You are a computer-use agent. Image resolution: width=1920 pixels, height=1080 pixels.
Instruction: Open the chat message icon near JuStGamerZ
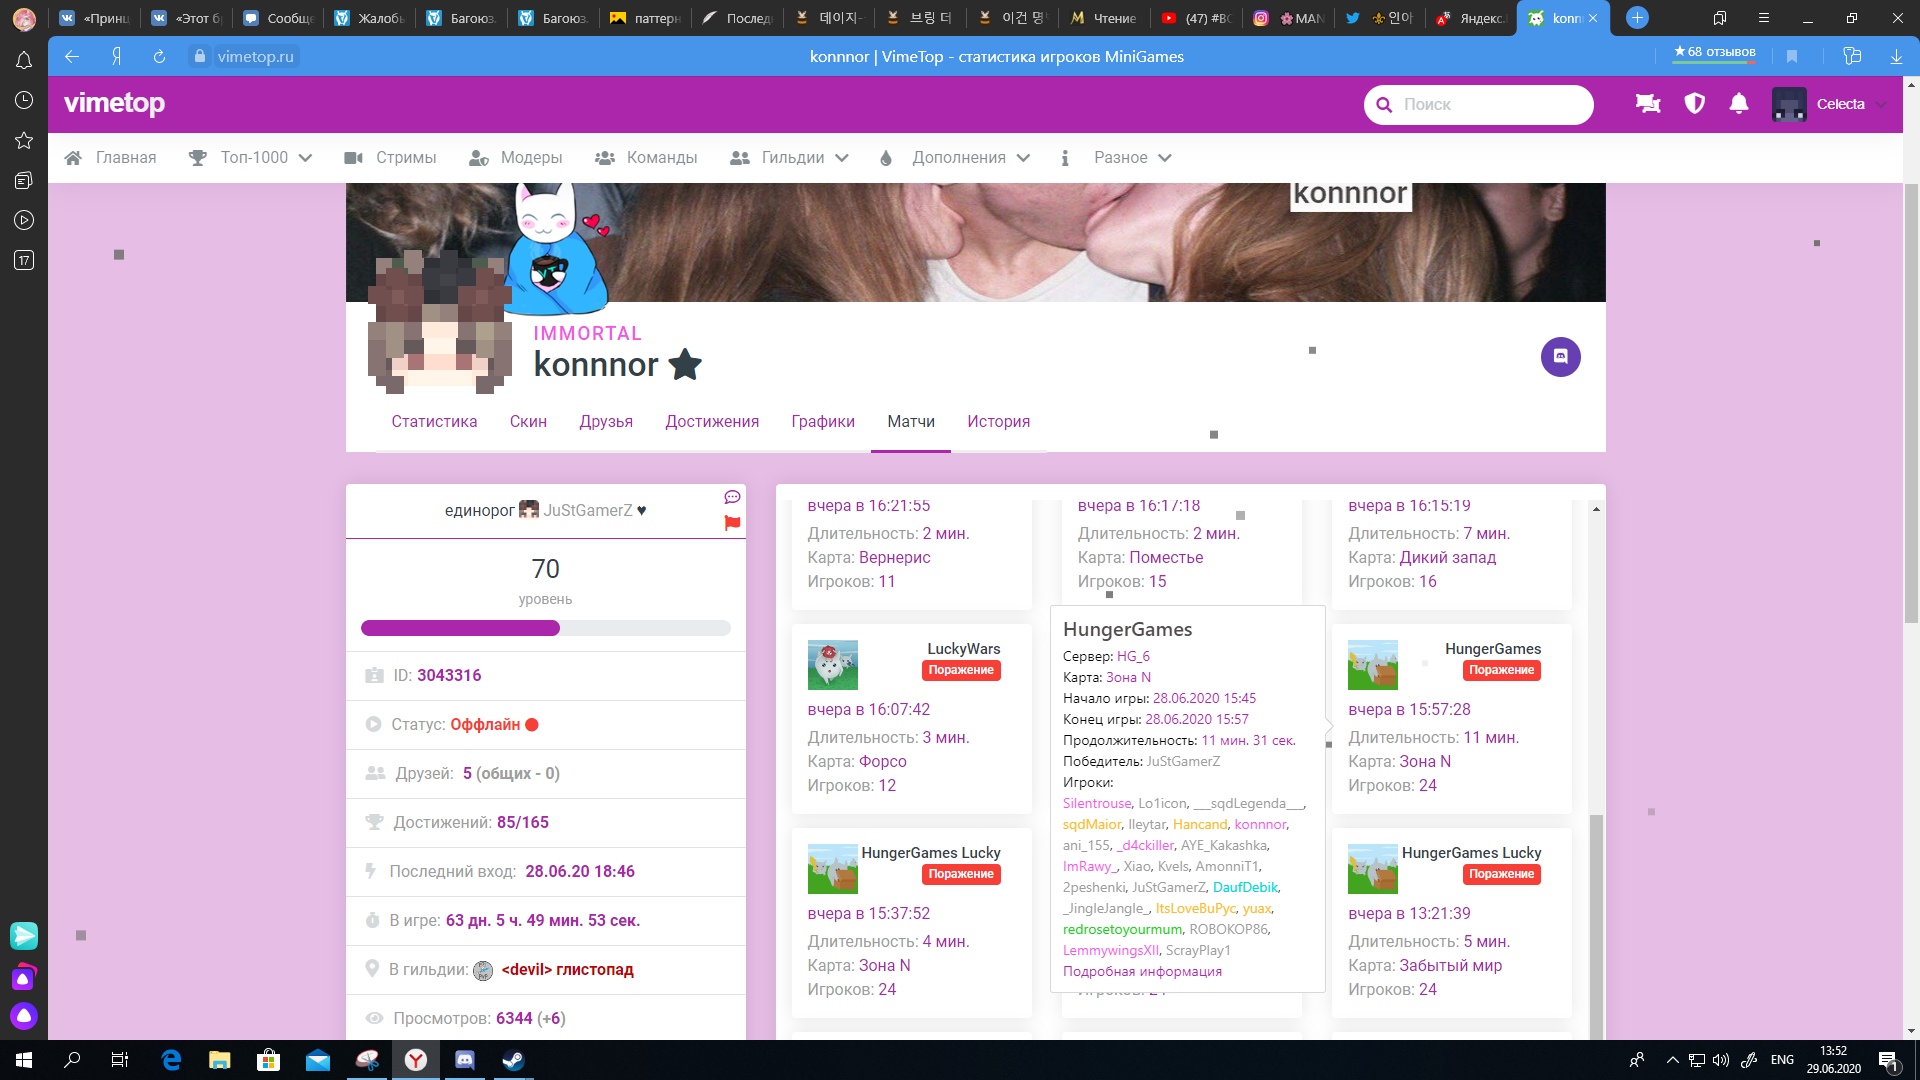pyautogui.click(x=732, y=497)
